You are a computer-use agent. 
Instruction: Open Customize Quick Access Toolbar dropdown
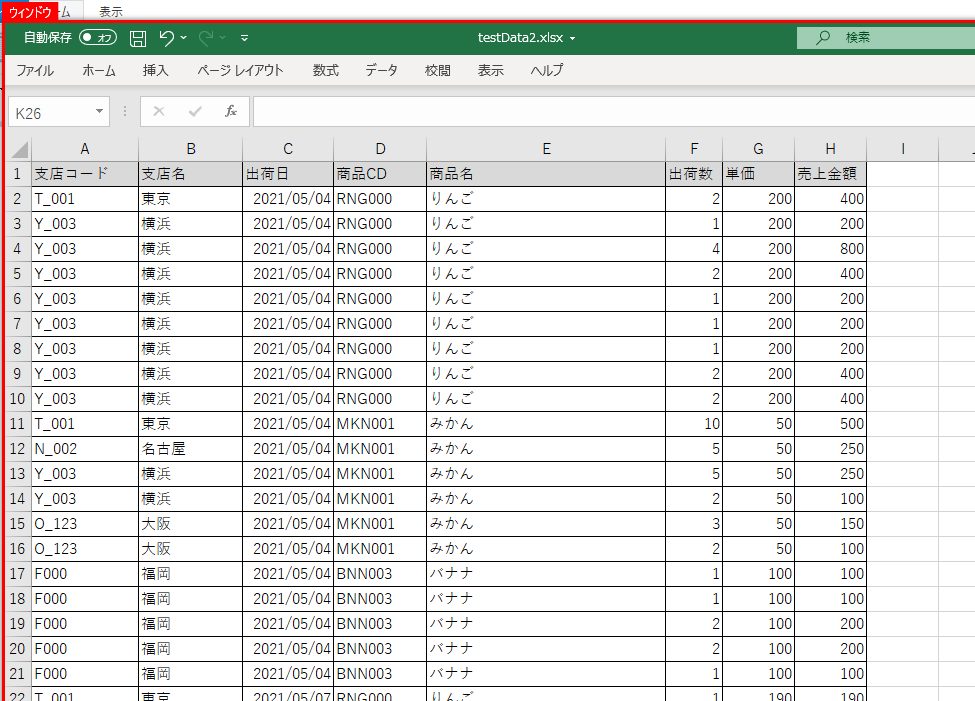(x=245, y=38)
